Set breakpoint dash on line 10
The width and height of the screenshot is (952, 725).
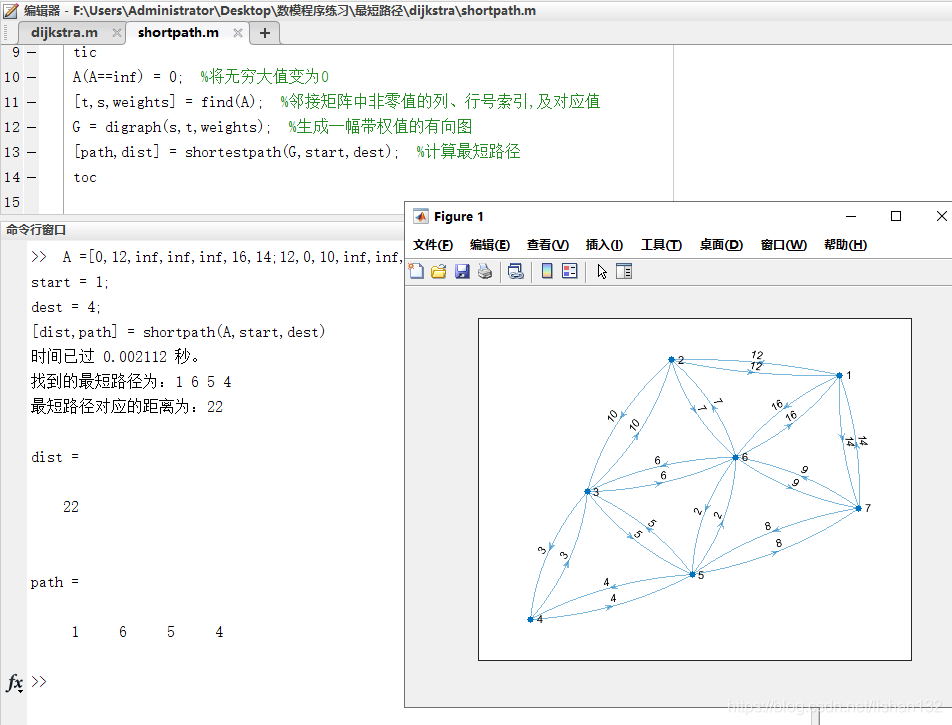32,77
